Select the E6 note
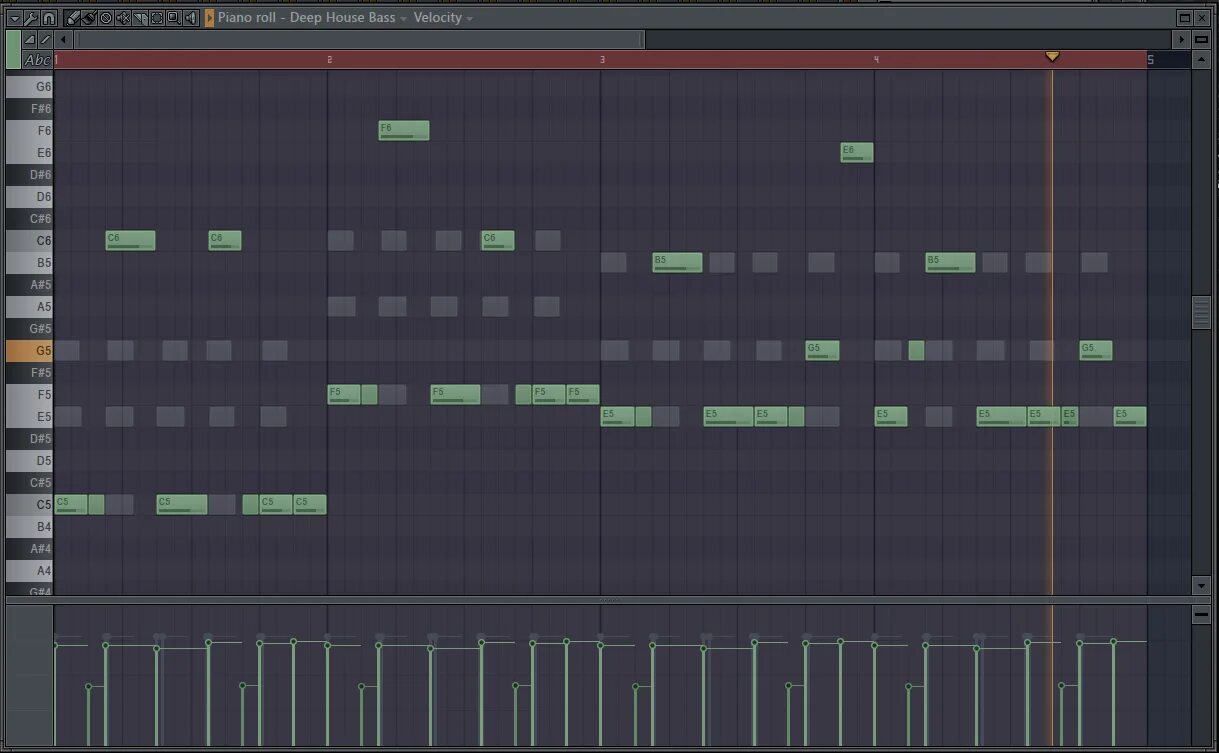The image size is (1219, 753). 857,152
